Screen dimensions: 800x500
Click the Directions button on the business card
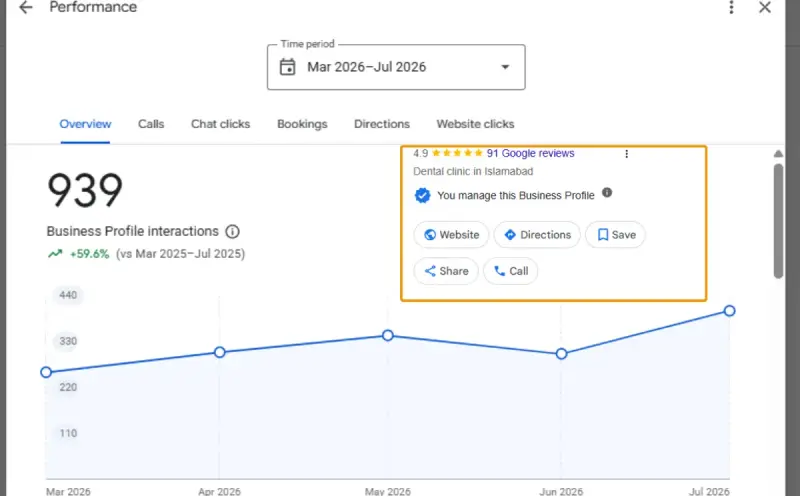point(537,235)
